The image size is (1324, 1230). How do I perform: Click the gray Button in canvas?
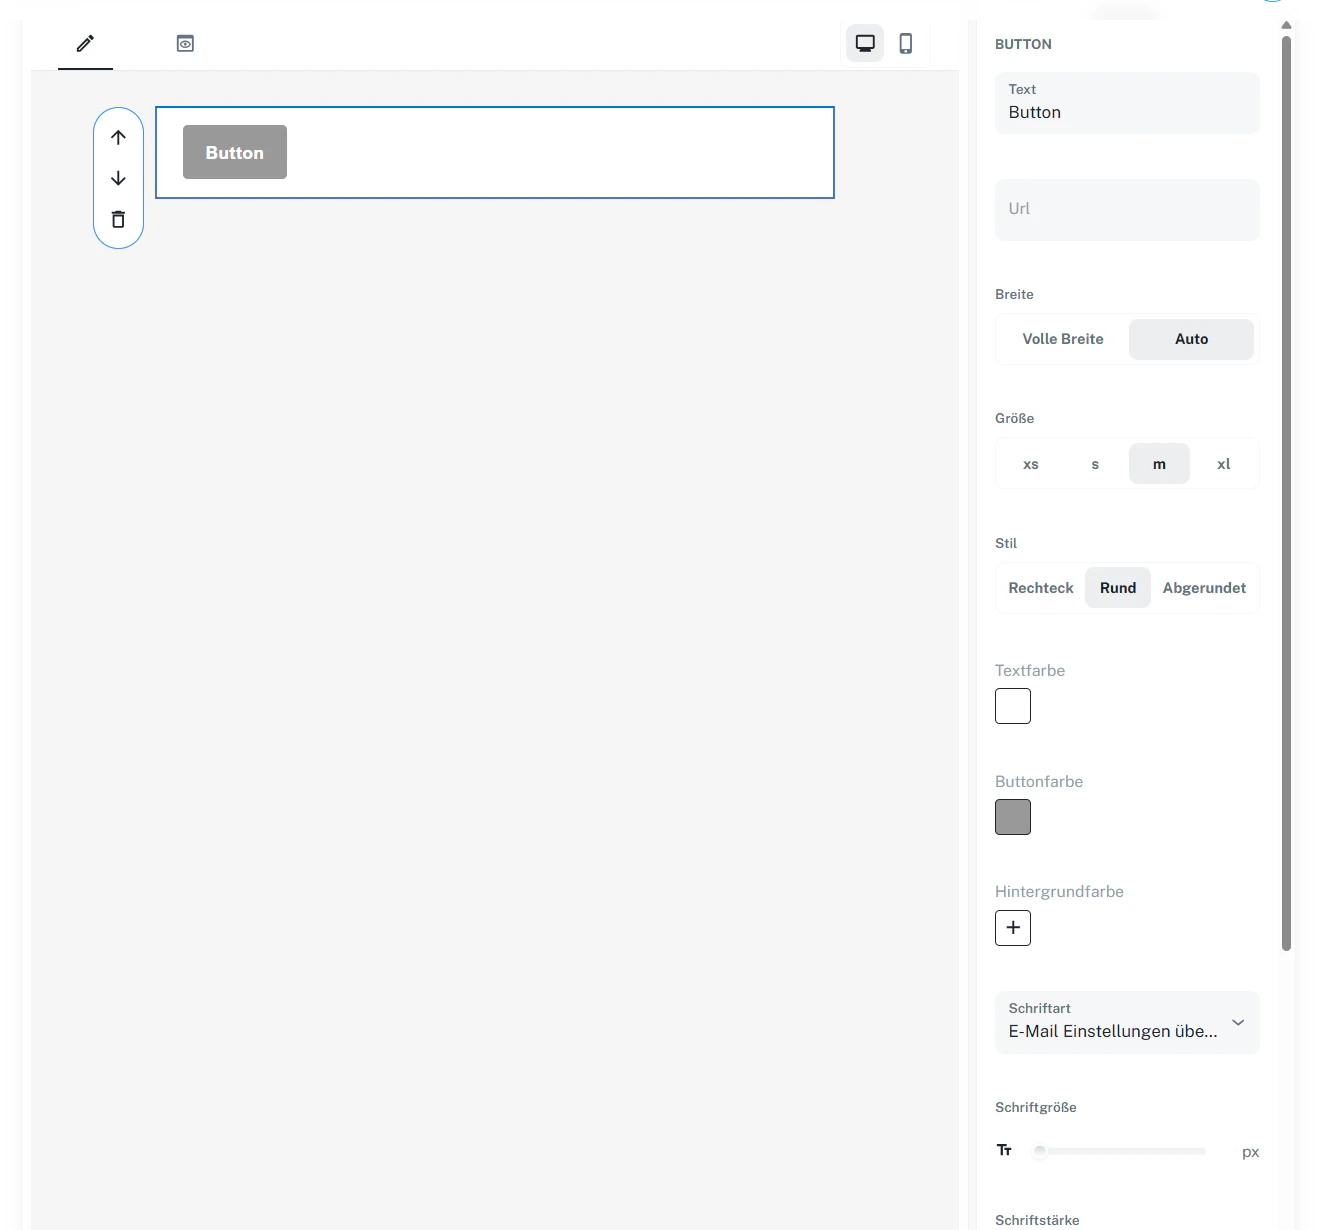[x=235, y=152]
